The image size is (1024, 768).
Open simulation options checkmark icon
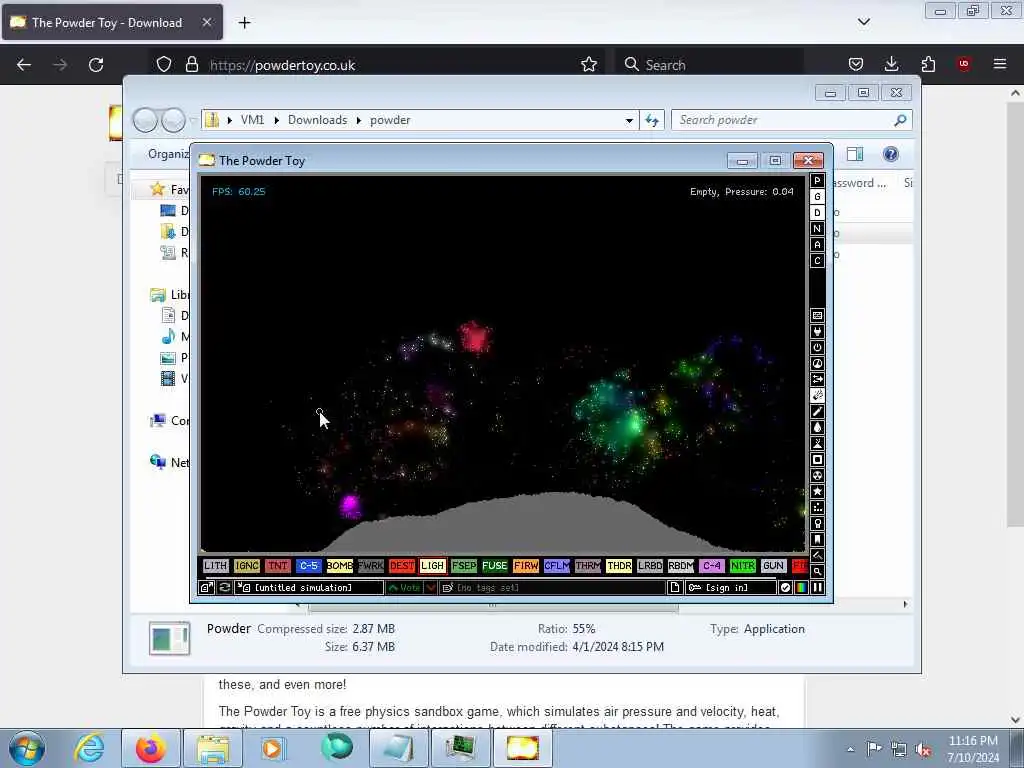[x=785, y=588]
